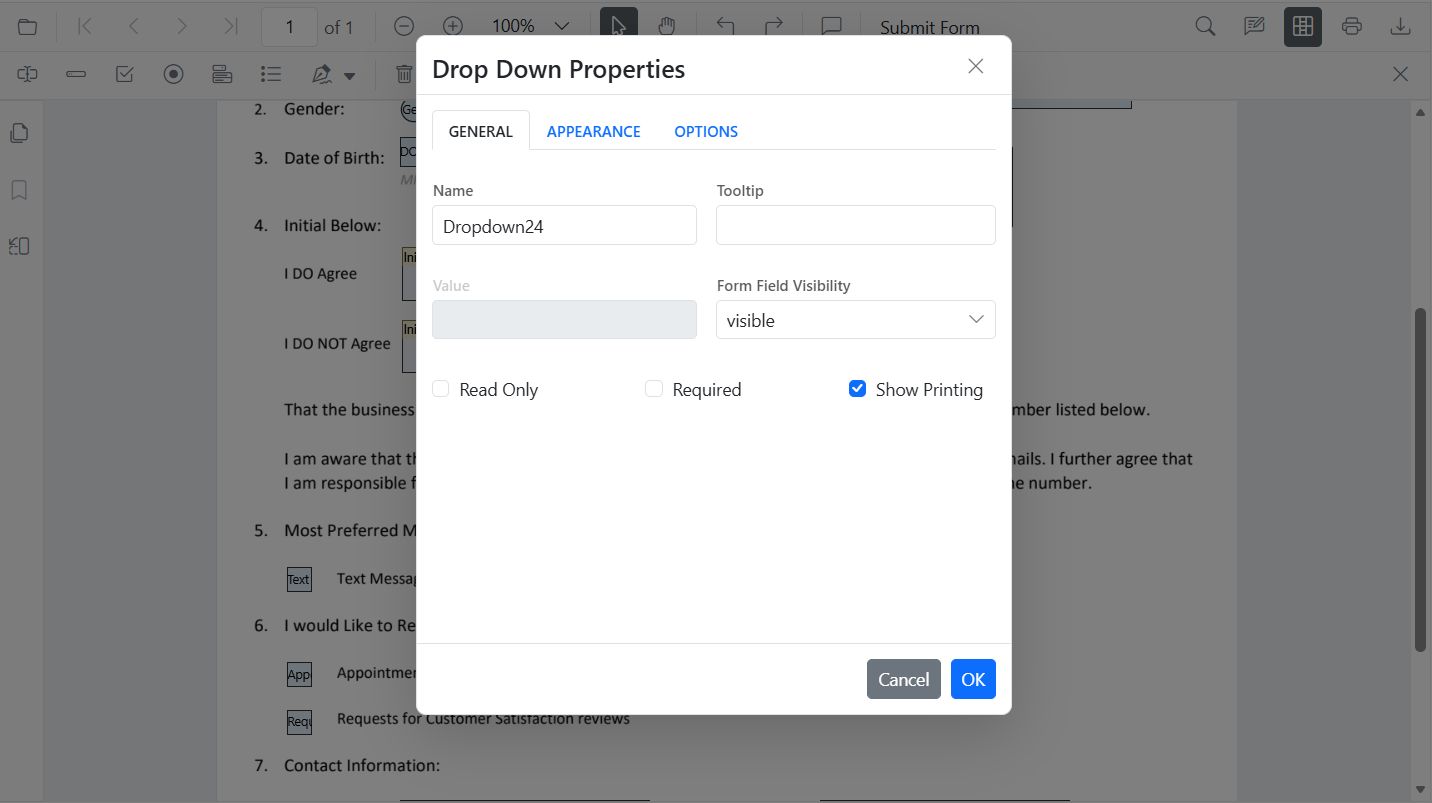This screenshot has width=1432, height=803.
Task: Open the edit annotation toolbar icon
Action: pyautogui.click(x=1254, y=26)
